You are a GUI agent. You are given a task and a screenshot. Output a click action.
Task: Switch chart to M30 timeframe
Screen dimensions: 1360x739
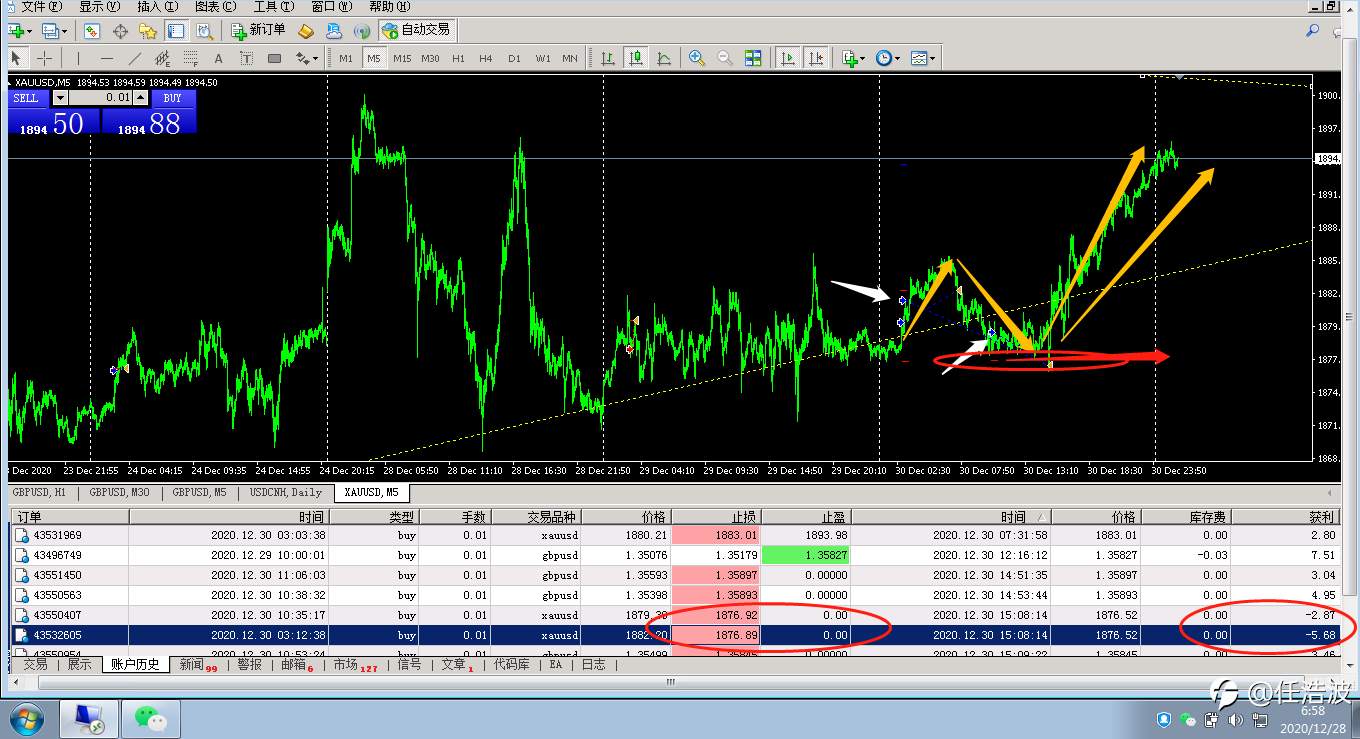[x=430, y=58]
